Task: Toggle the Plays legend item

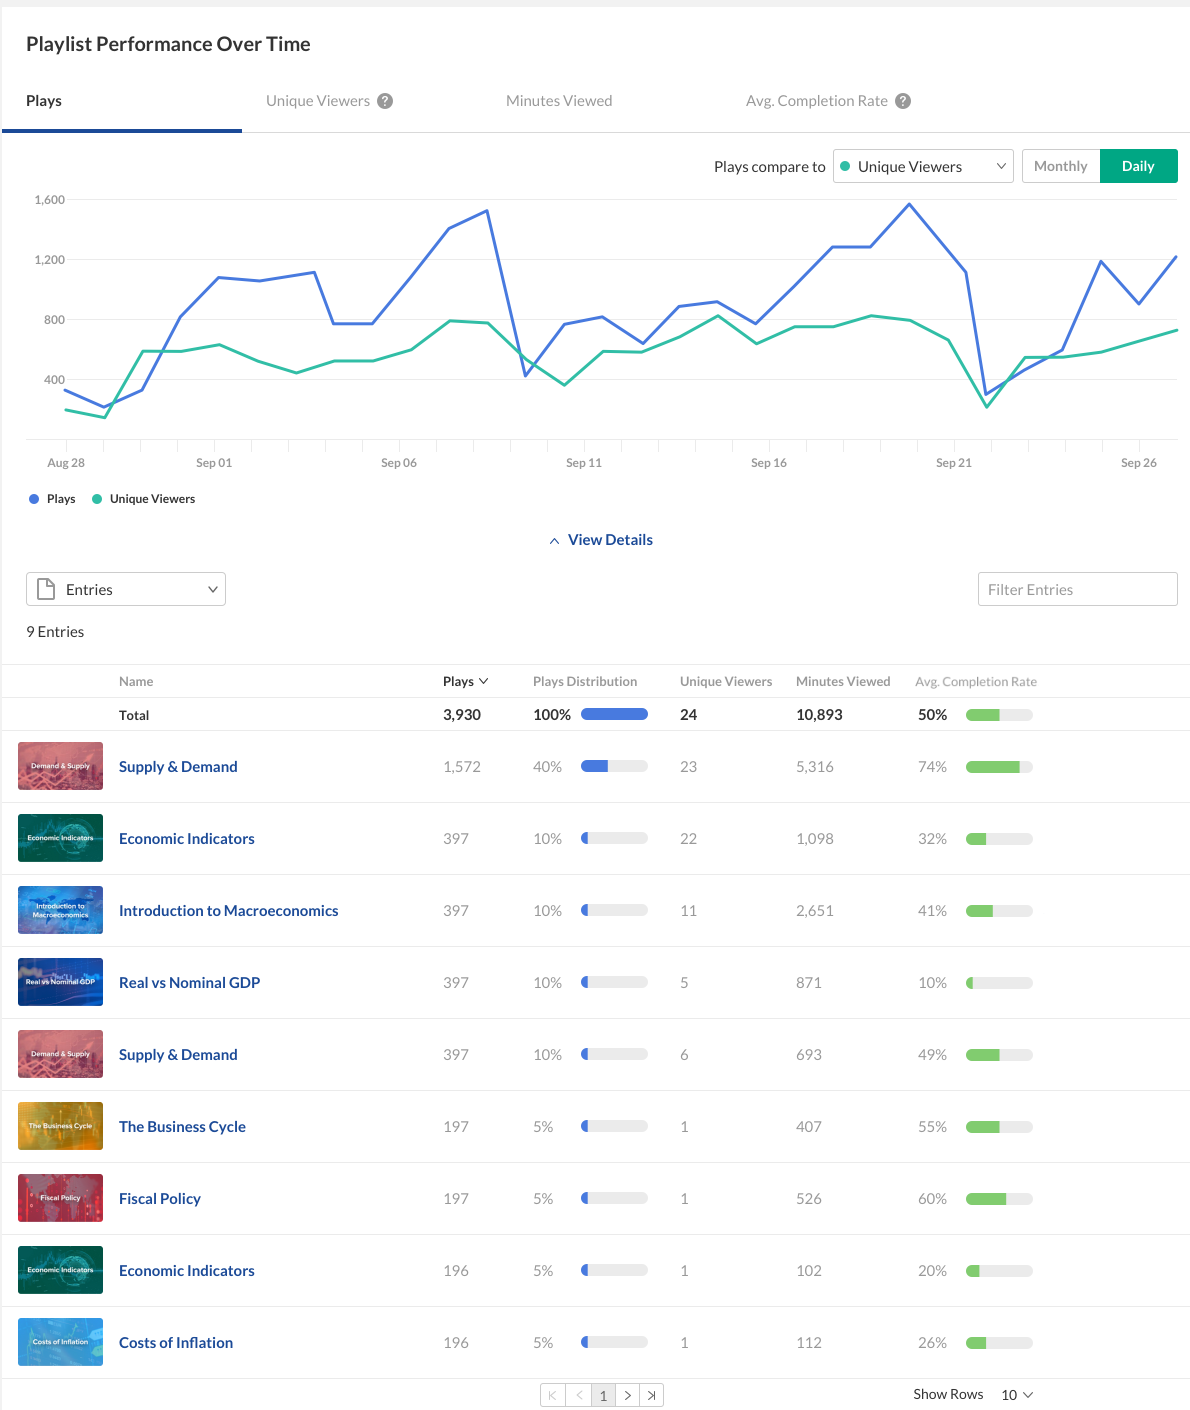Action: (x=52, y=499)
